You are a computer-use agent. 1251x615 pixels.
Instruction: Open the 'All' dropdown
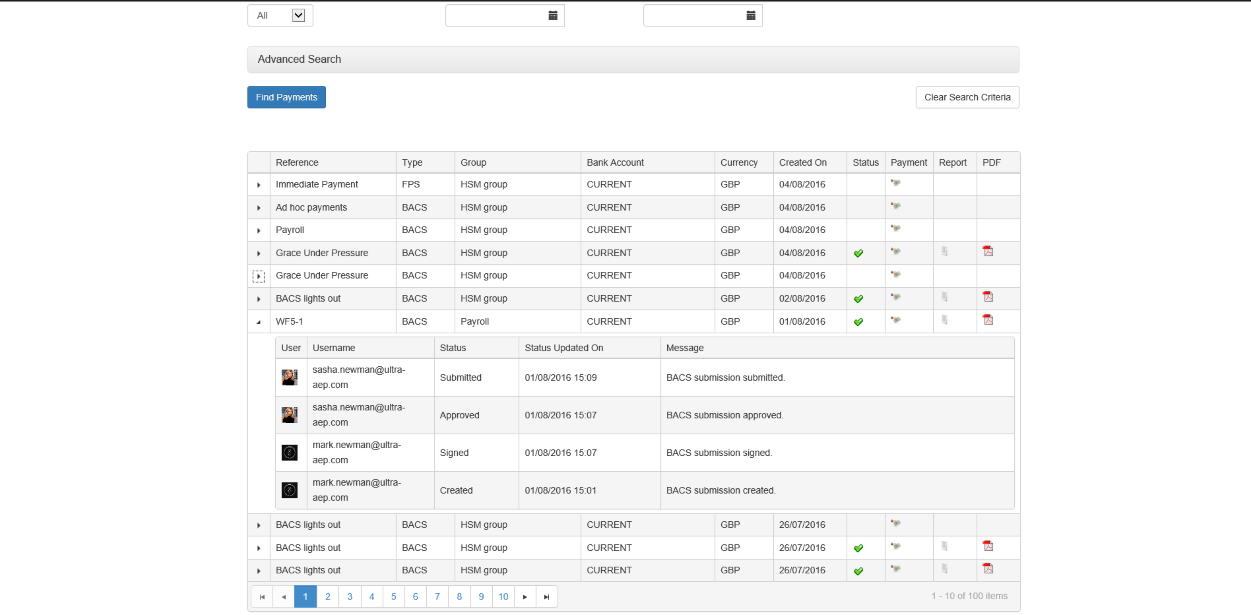(298, 16)
